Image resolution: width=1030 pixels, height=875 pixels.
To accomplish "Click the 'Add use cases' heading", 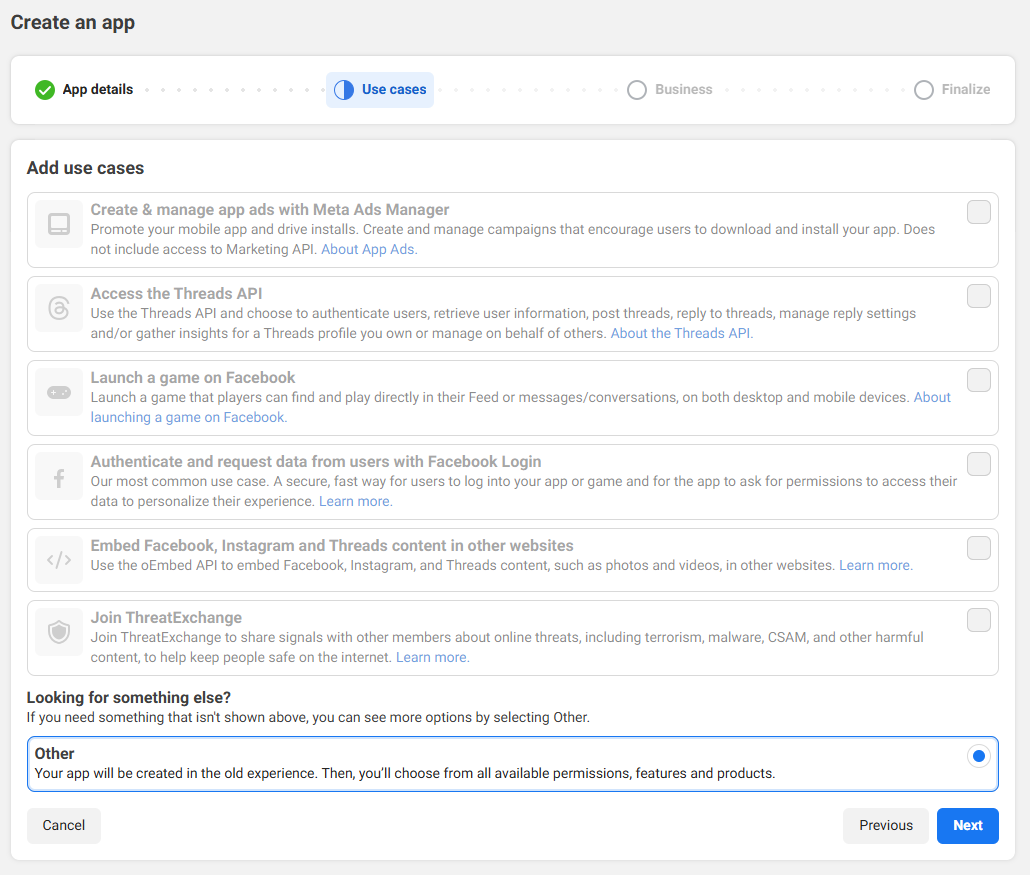I will coord(85,168).
